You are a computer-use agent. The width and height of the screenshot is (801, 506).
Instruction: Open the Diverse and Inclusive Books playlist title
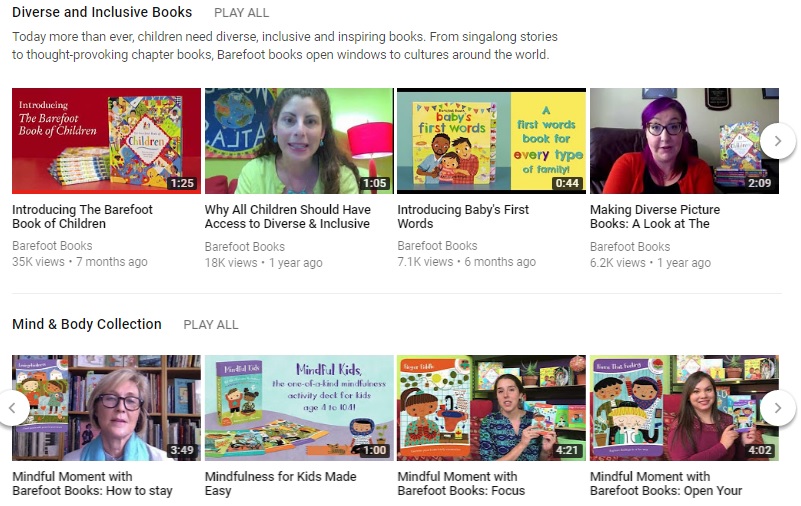click(102, 13)
